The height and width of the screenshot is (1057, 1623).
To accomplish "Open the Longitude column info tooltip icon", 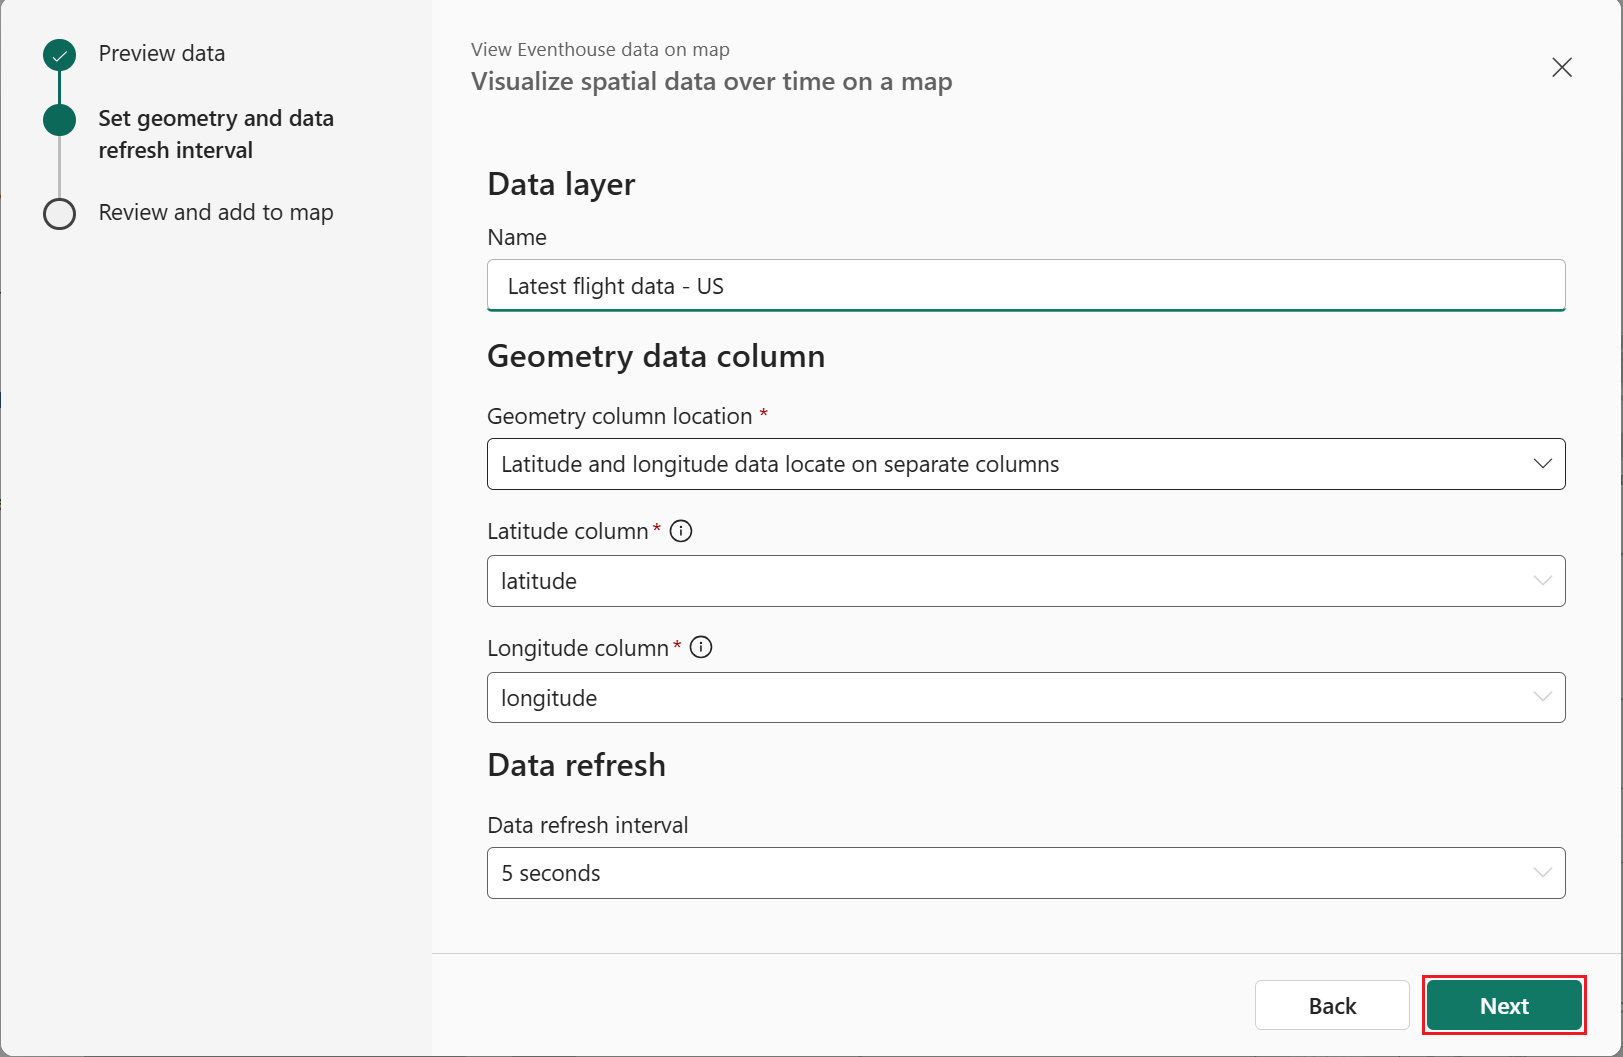I will click(x=701, y=647).
